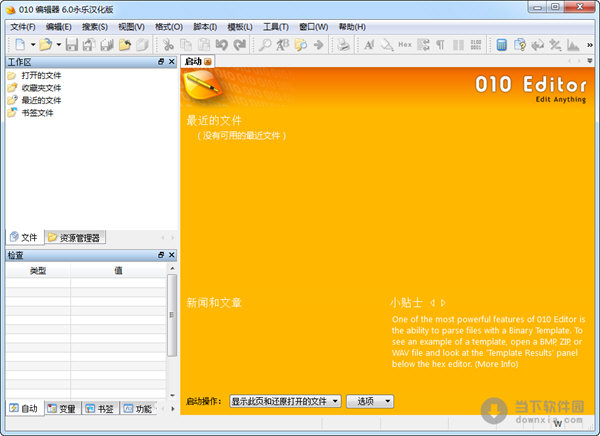
Task: Click the Copy icon
Action: 186,45
